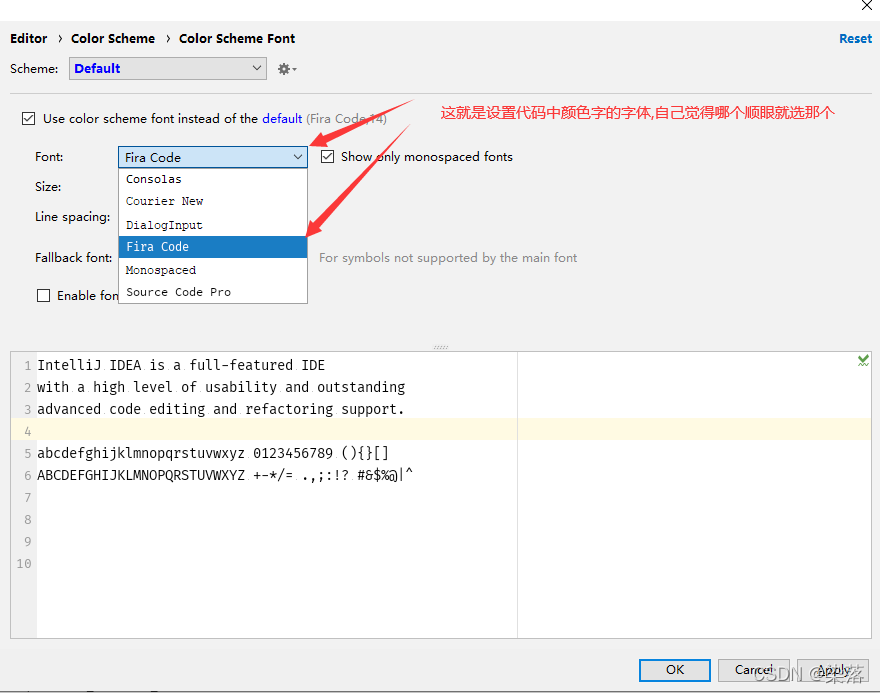The image size is (880, 693).
Task: Go to Editor breadcrumb
Action: (29, 39)
